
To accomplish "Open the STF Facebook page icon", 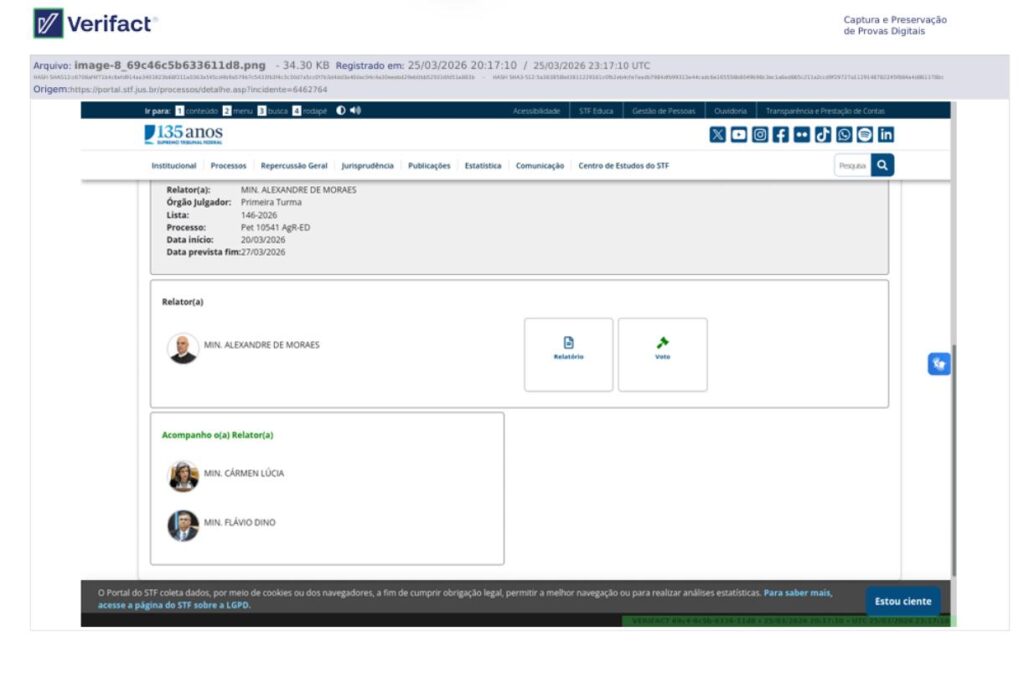I will [x=781, y=135].
